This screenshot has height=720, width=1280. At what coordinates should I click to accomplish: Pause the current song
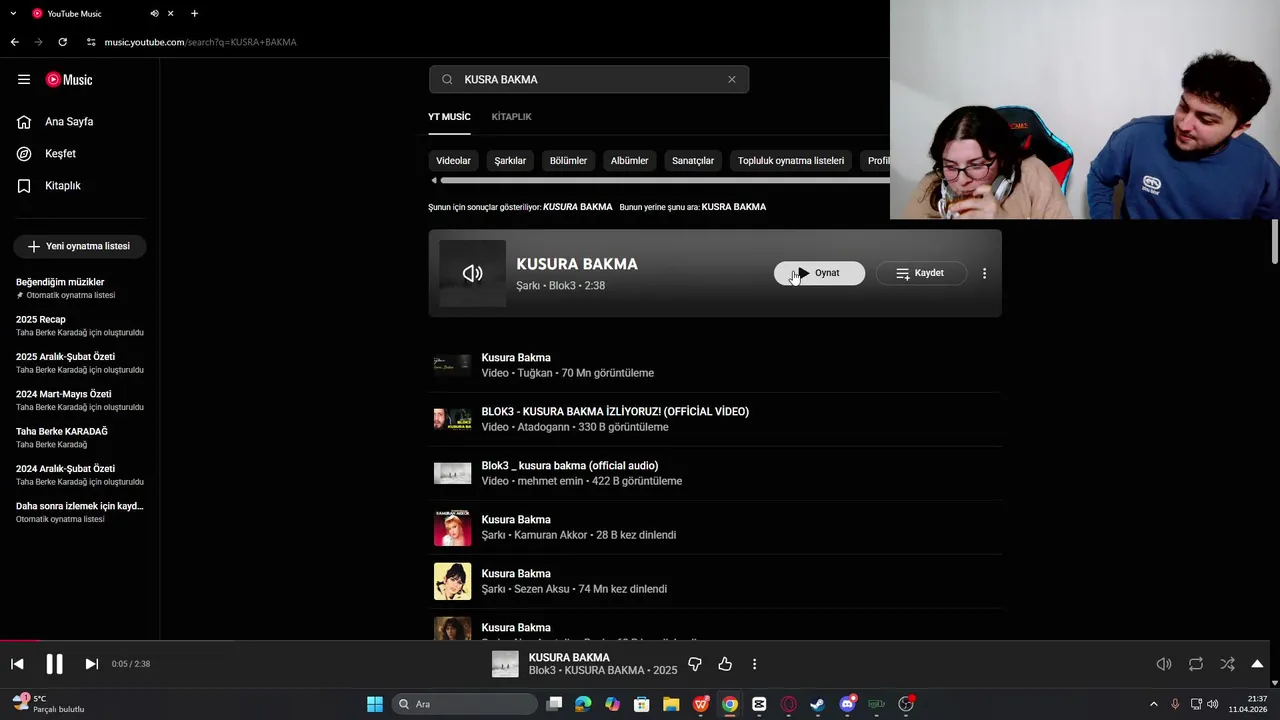pos(54,664)
